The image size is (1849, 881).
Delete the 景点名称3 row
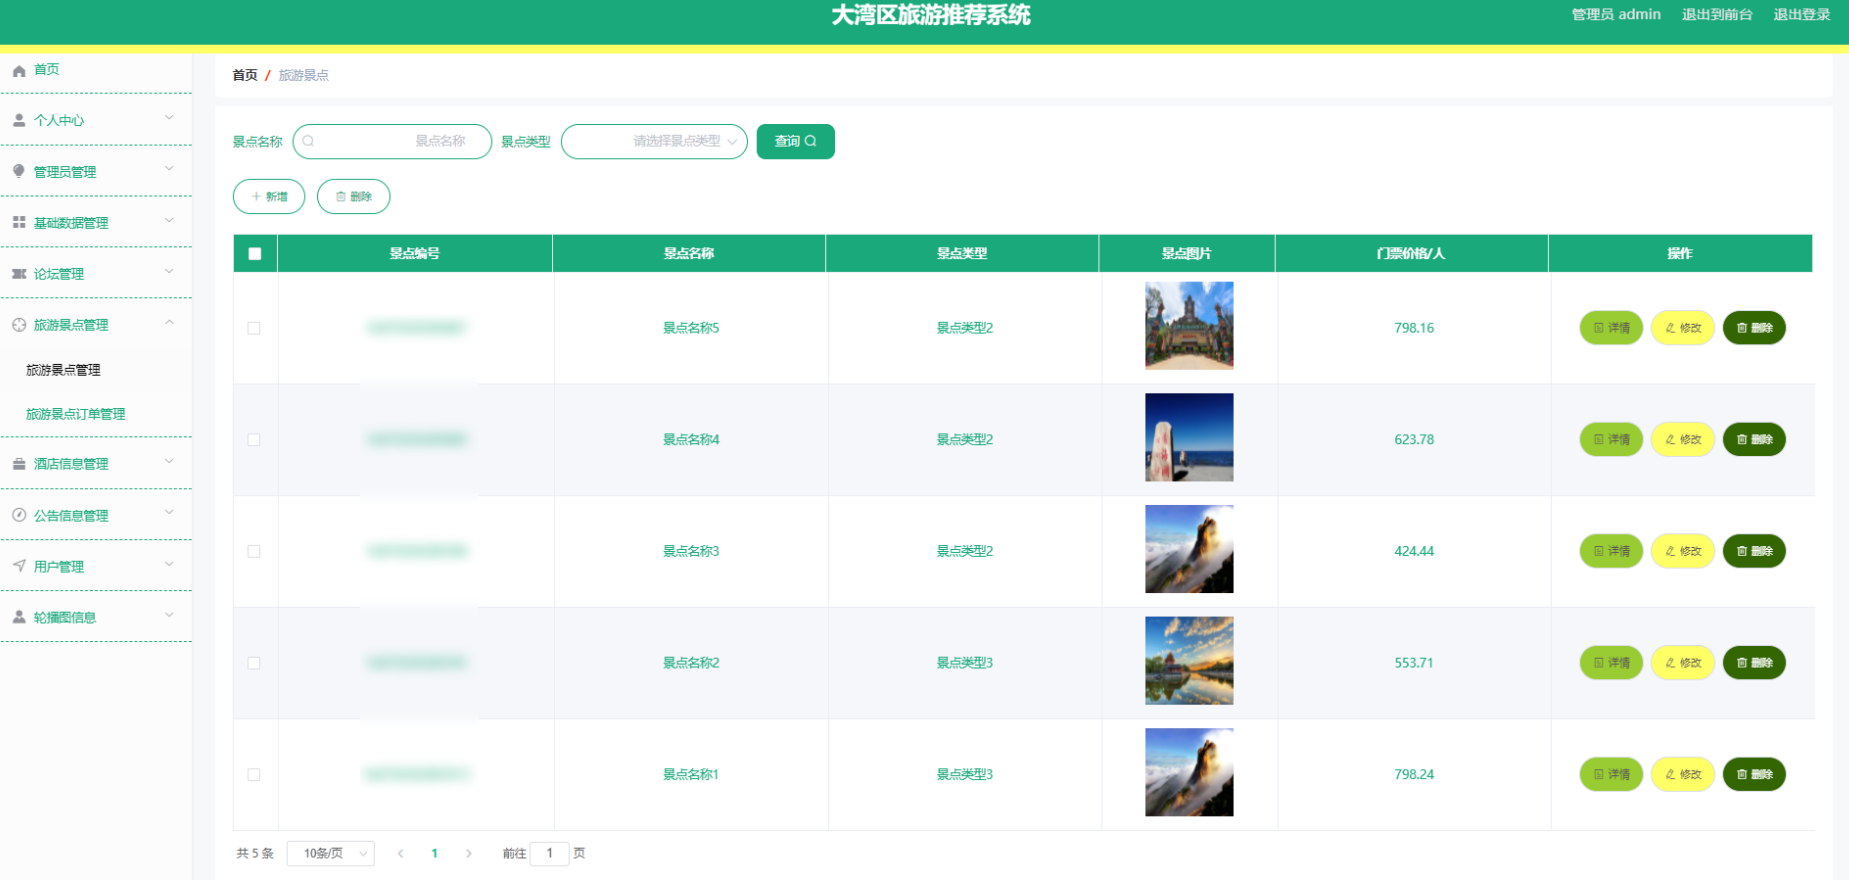[1754, 551]
